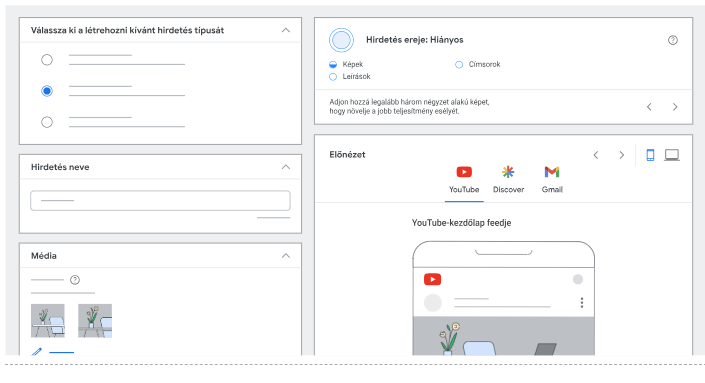Select the third ad type radio button
Image resolution: width=705 pixels, height=383 pixels.
point(47,122)
